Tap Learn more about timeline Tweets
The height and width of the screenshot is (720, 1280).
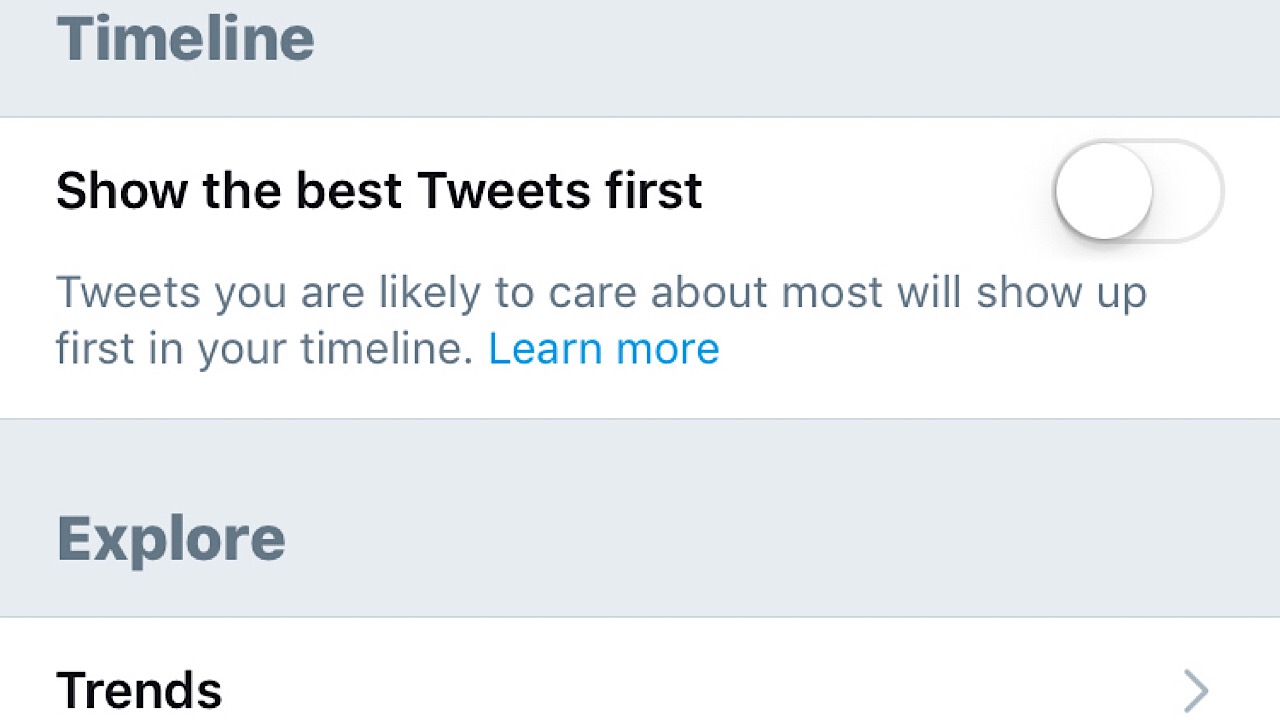603,348
